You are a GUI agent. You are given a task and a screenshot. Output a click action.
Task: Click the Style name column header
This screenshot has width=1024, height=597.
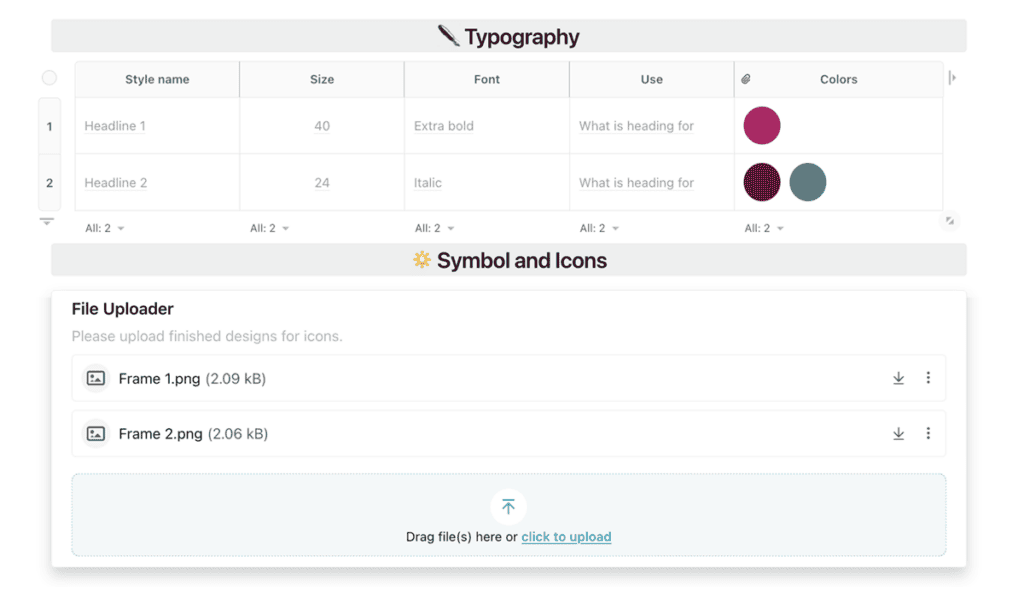click(x=157, y=79)
